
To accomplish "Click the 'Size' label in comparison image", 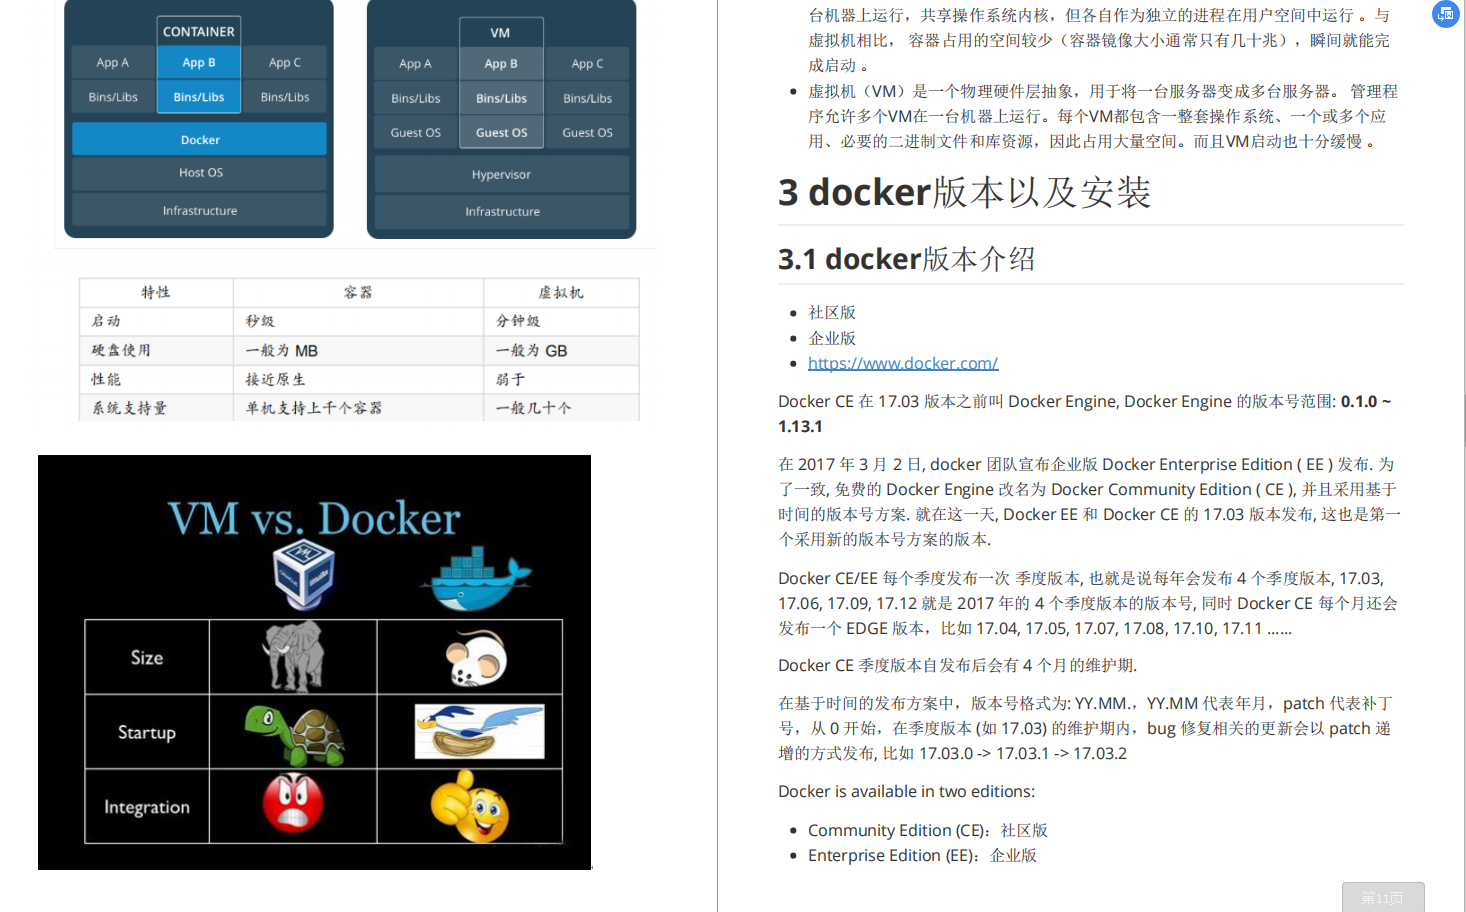I will click(147, 657).
